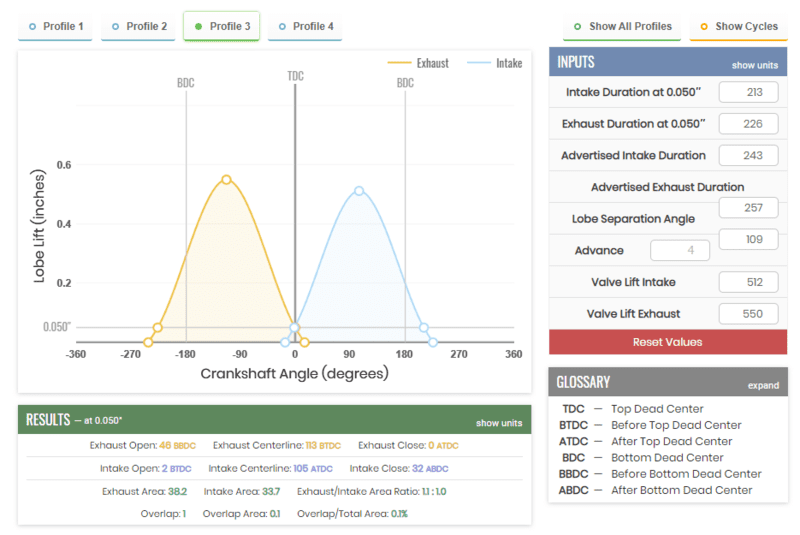The width and height of the screenshot is (800, 535).
Task: Click Exhaust Duration at 0.050" input
Action: 748,124
